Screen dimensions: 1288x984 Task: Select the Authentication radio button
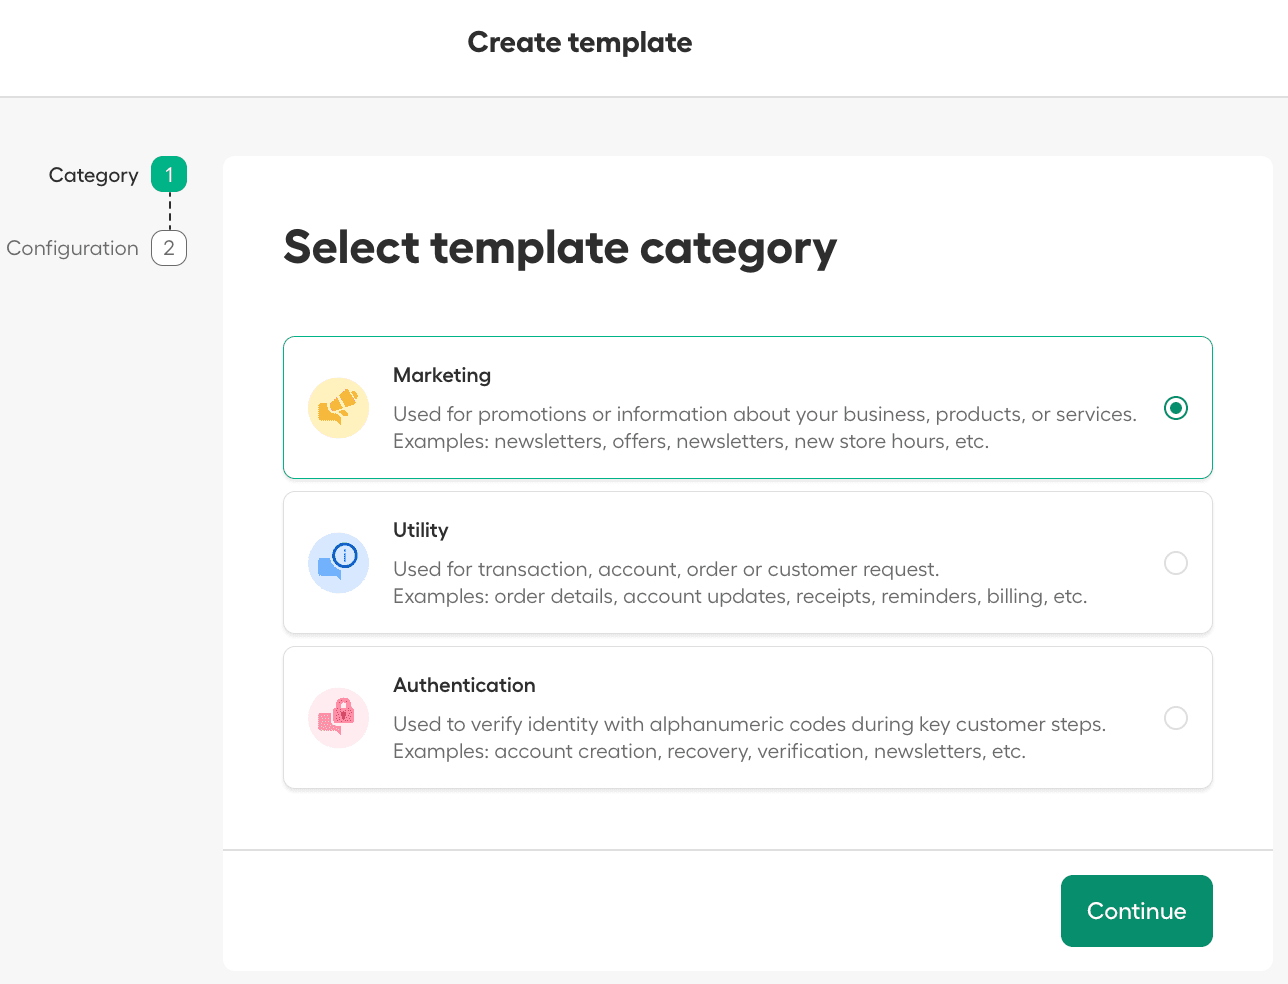[1176, 717]
